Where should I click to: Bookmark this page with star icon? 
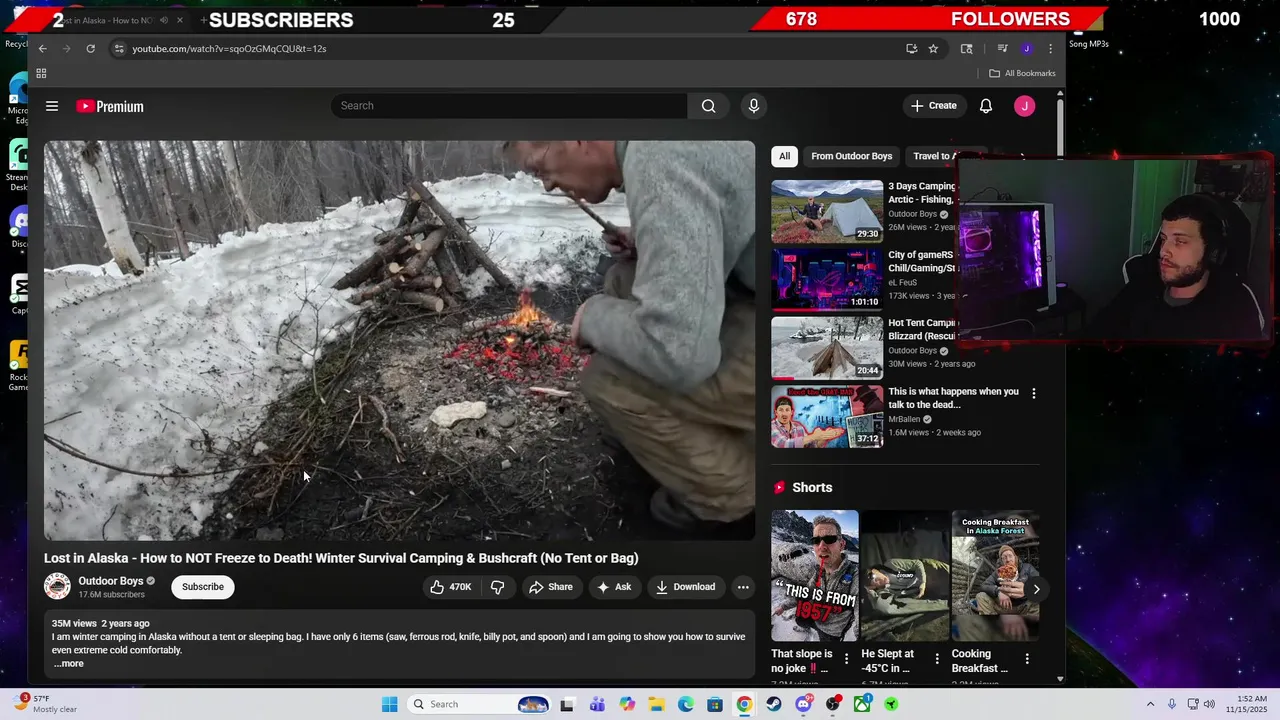(x=933, y=48)
